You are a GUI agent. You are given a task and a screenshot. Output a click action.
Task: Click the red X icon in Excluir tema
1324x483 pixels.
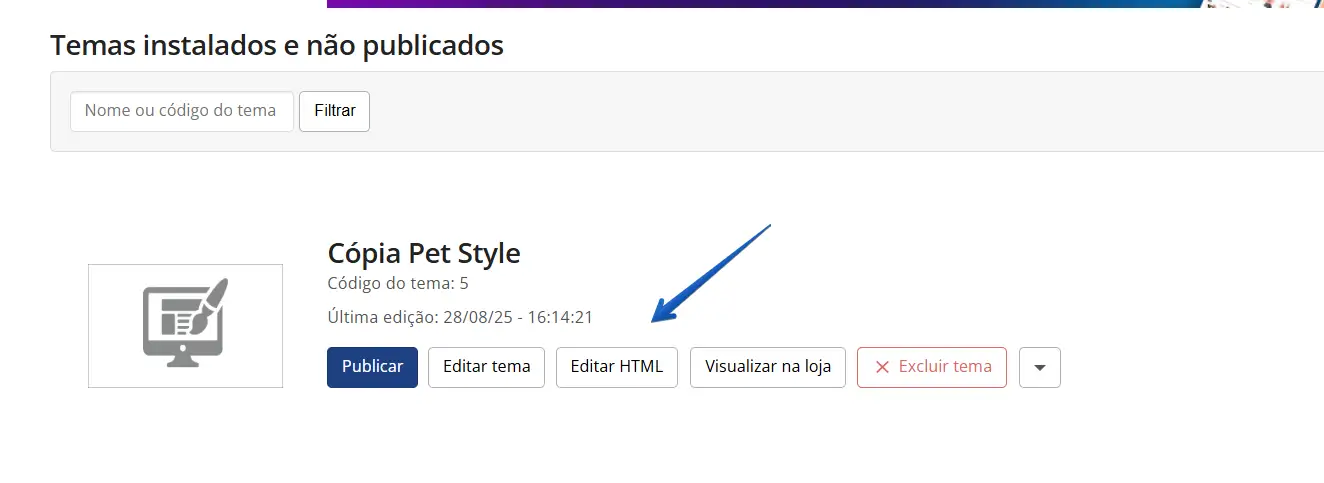(882, 367)
